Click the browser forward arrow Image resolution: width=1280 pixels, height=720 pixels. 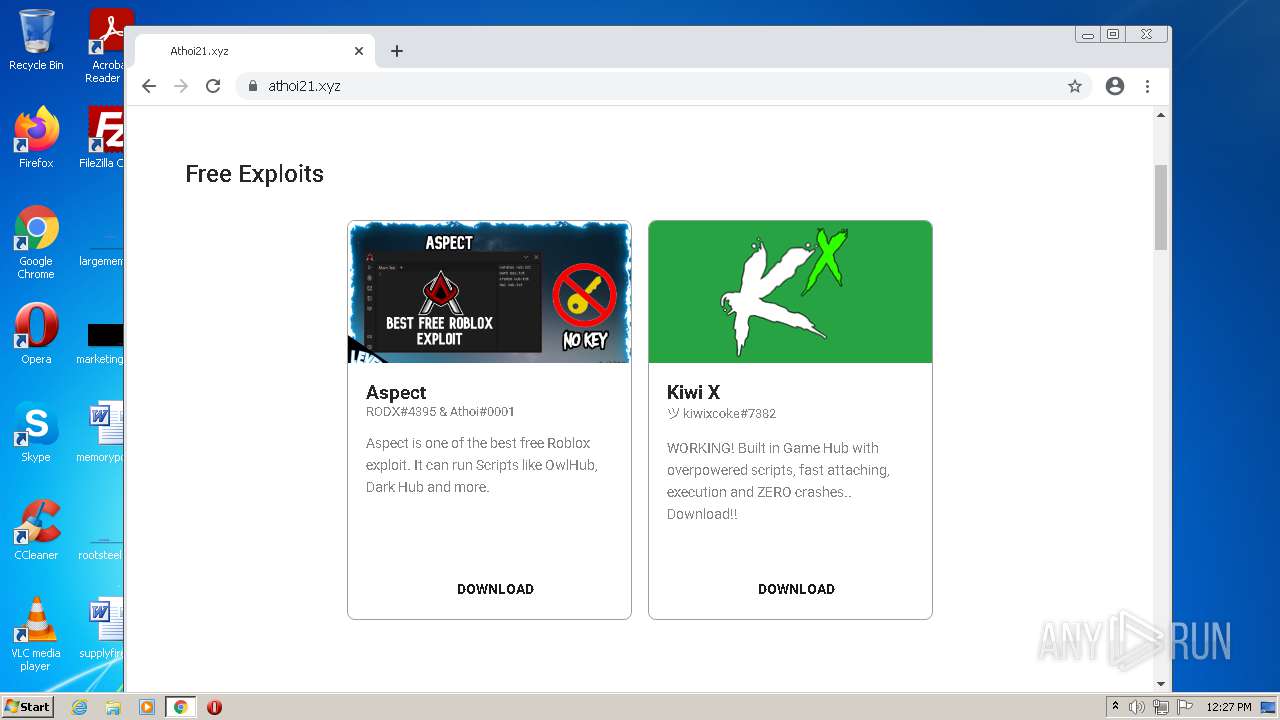(181, 86)
